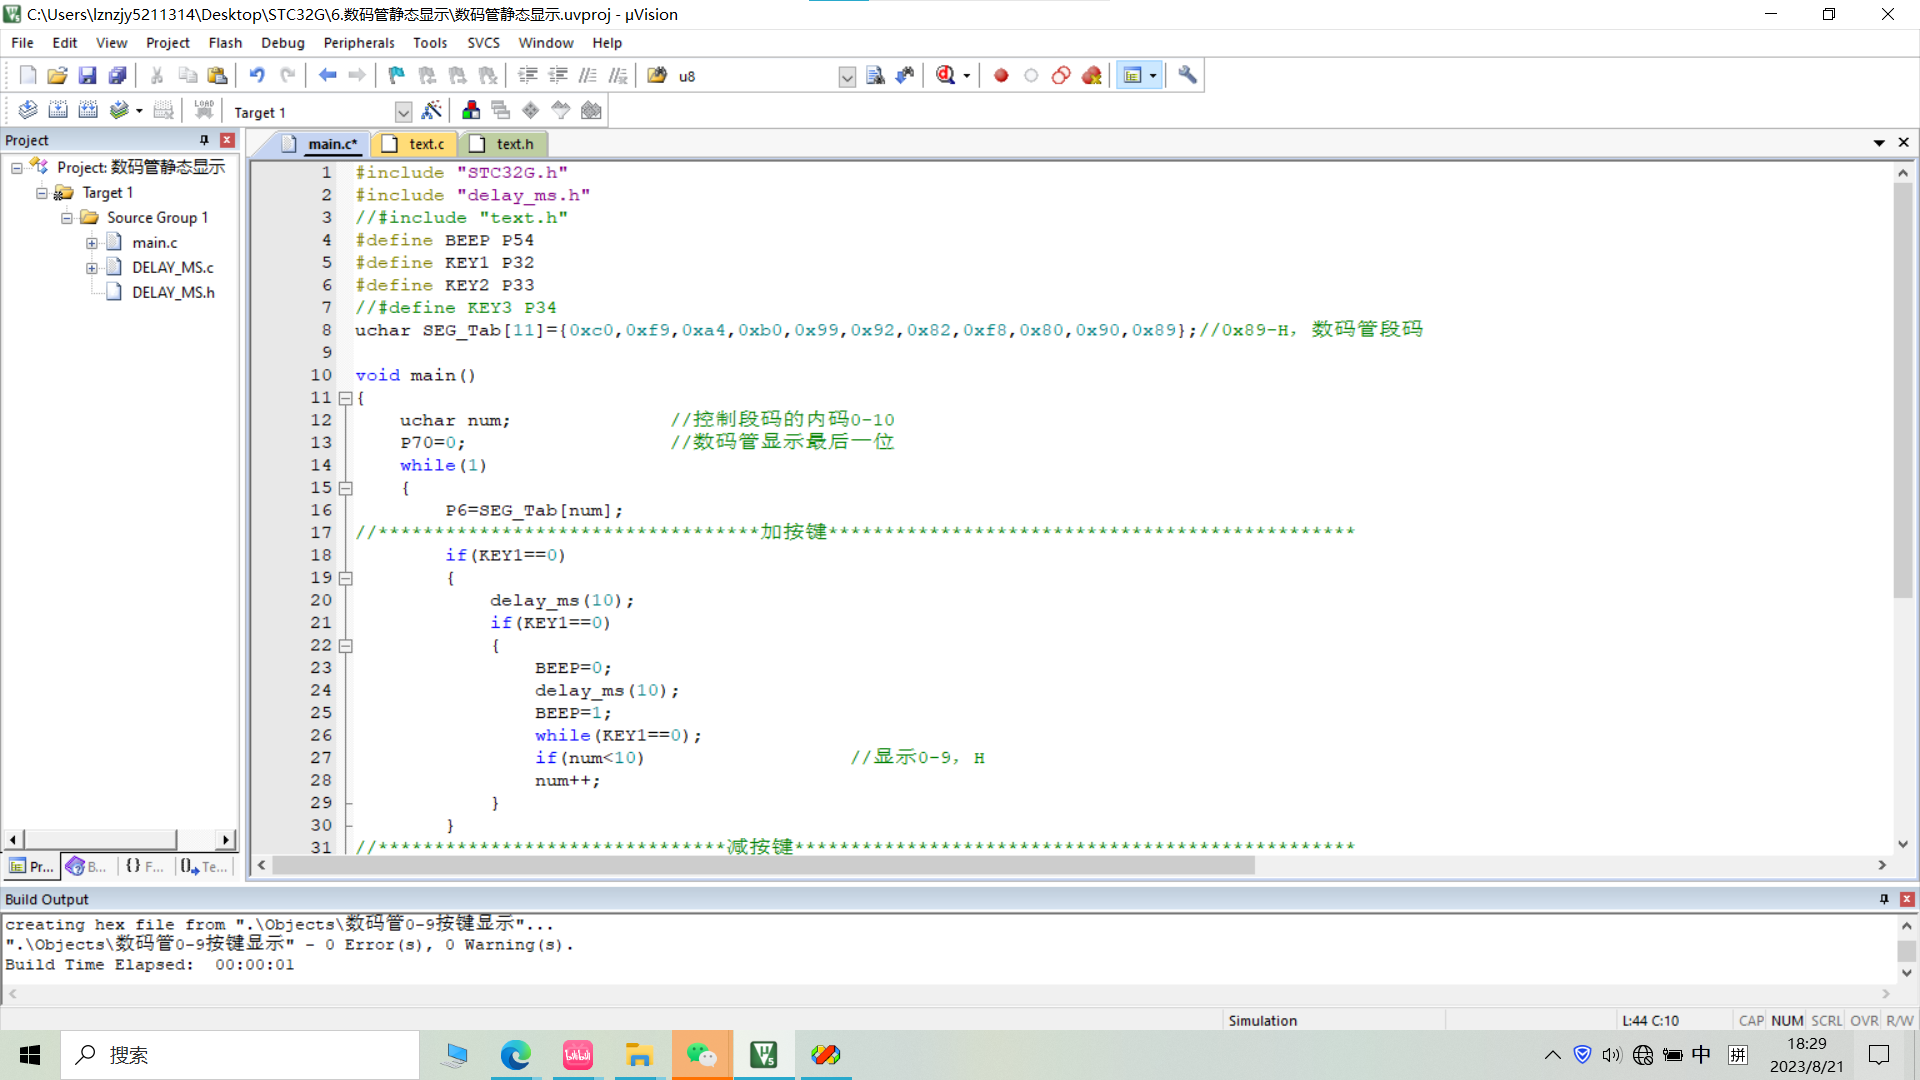Open File Explorer from taskbar
Viewport: 1920px width, 1080px height.
point(639,1055)
